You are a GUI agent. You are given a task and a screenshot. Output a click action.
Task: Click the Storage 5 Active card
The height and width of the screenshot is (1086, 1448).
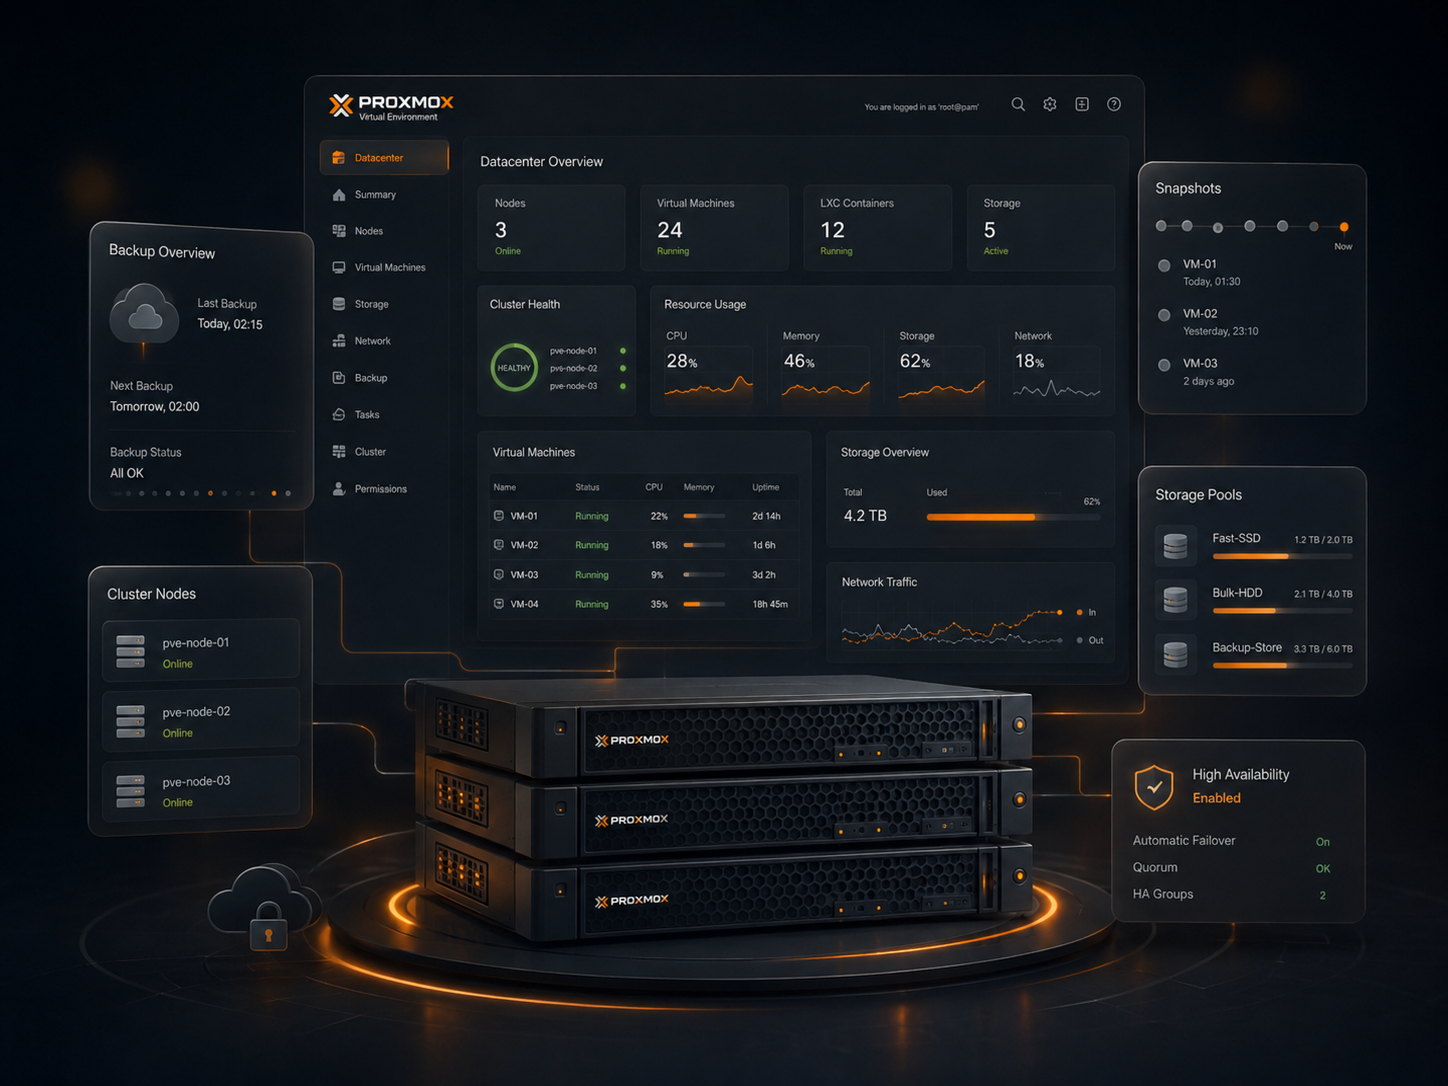coord(1040,227)
